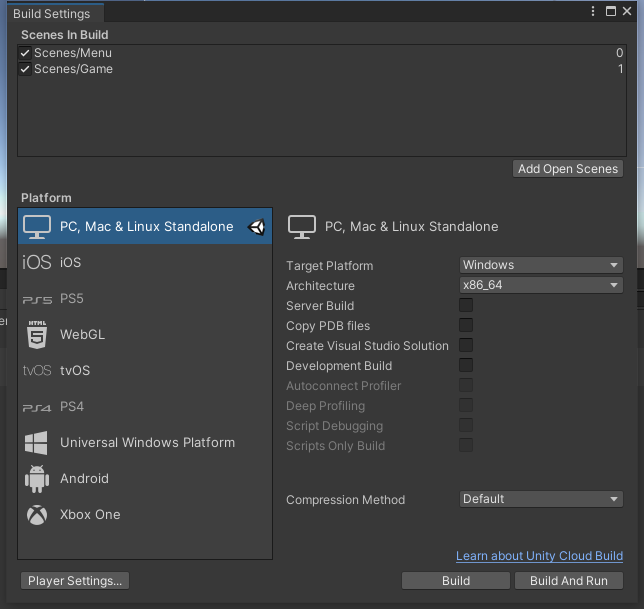Click the Build And Run button
Viewport: 644px width, 609px height.
click(569, 581)
